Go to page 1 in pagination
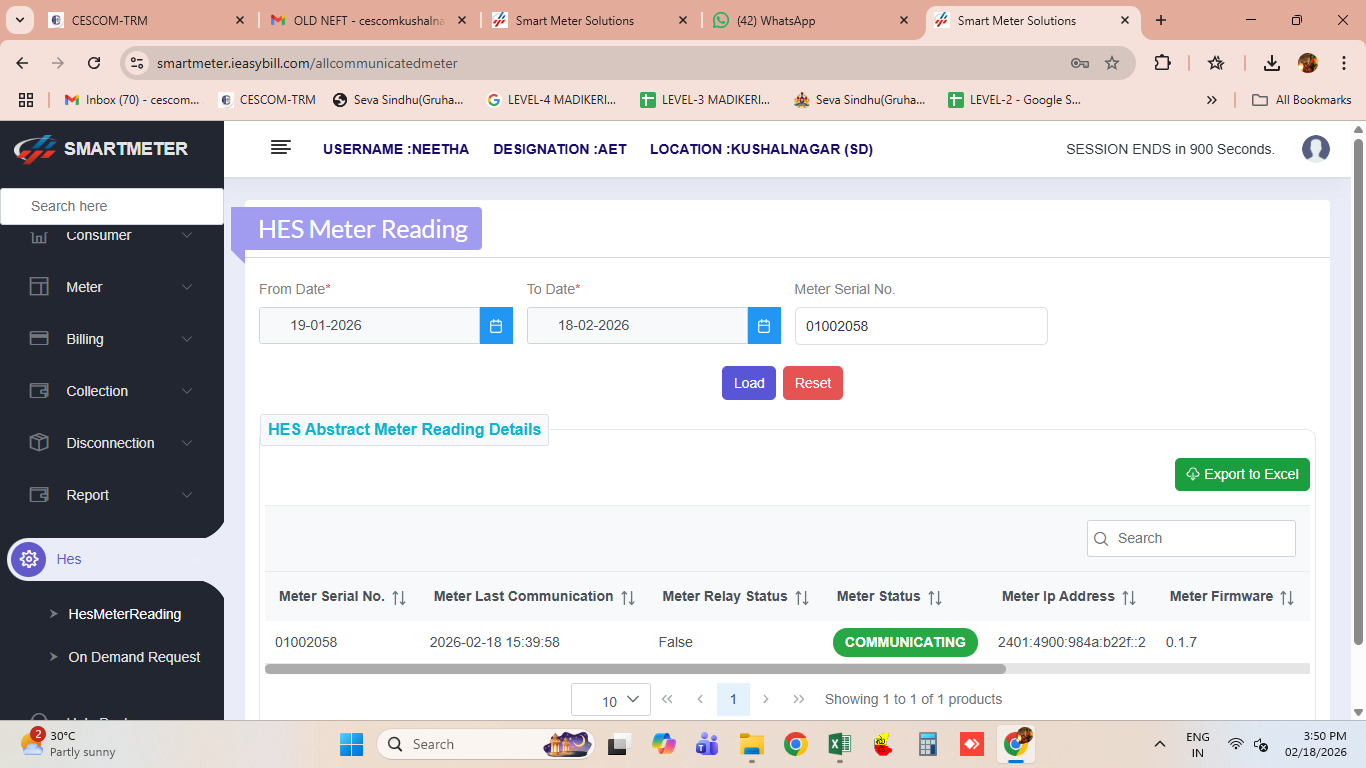This screenshot has width=1366, height=768. [733, 699]
